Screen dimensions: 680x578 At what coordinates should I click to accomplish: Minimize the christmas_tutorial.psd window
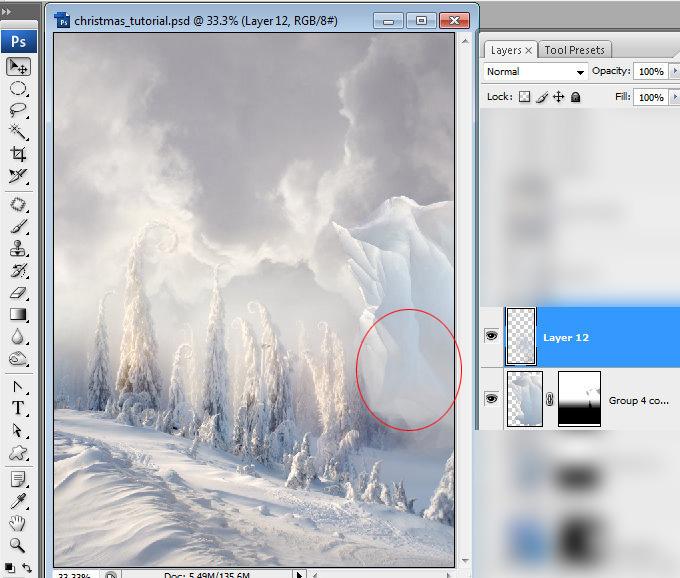[x=389, y=20]
